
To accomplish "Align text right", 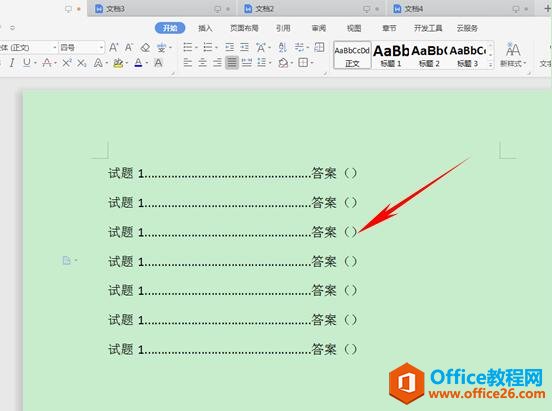I will click(x=217, y=63).
